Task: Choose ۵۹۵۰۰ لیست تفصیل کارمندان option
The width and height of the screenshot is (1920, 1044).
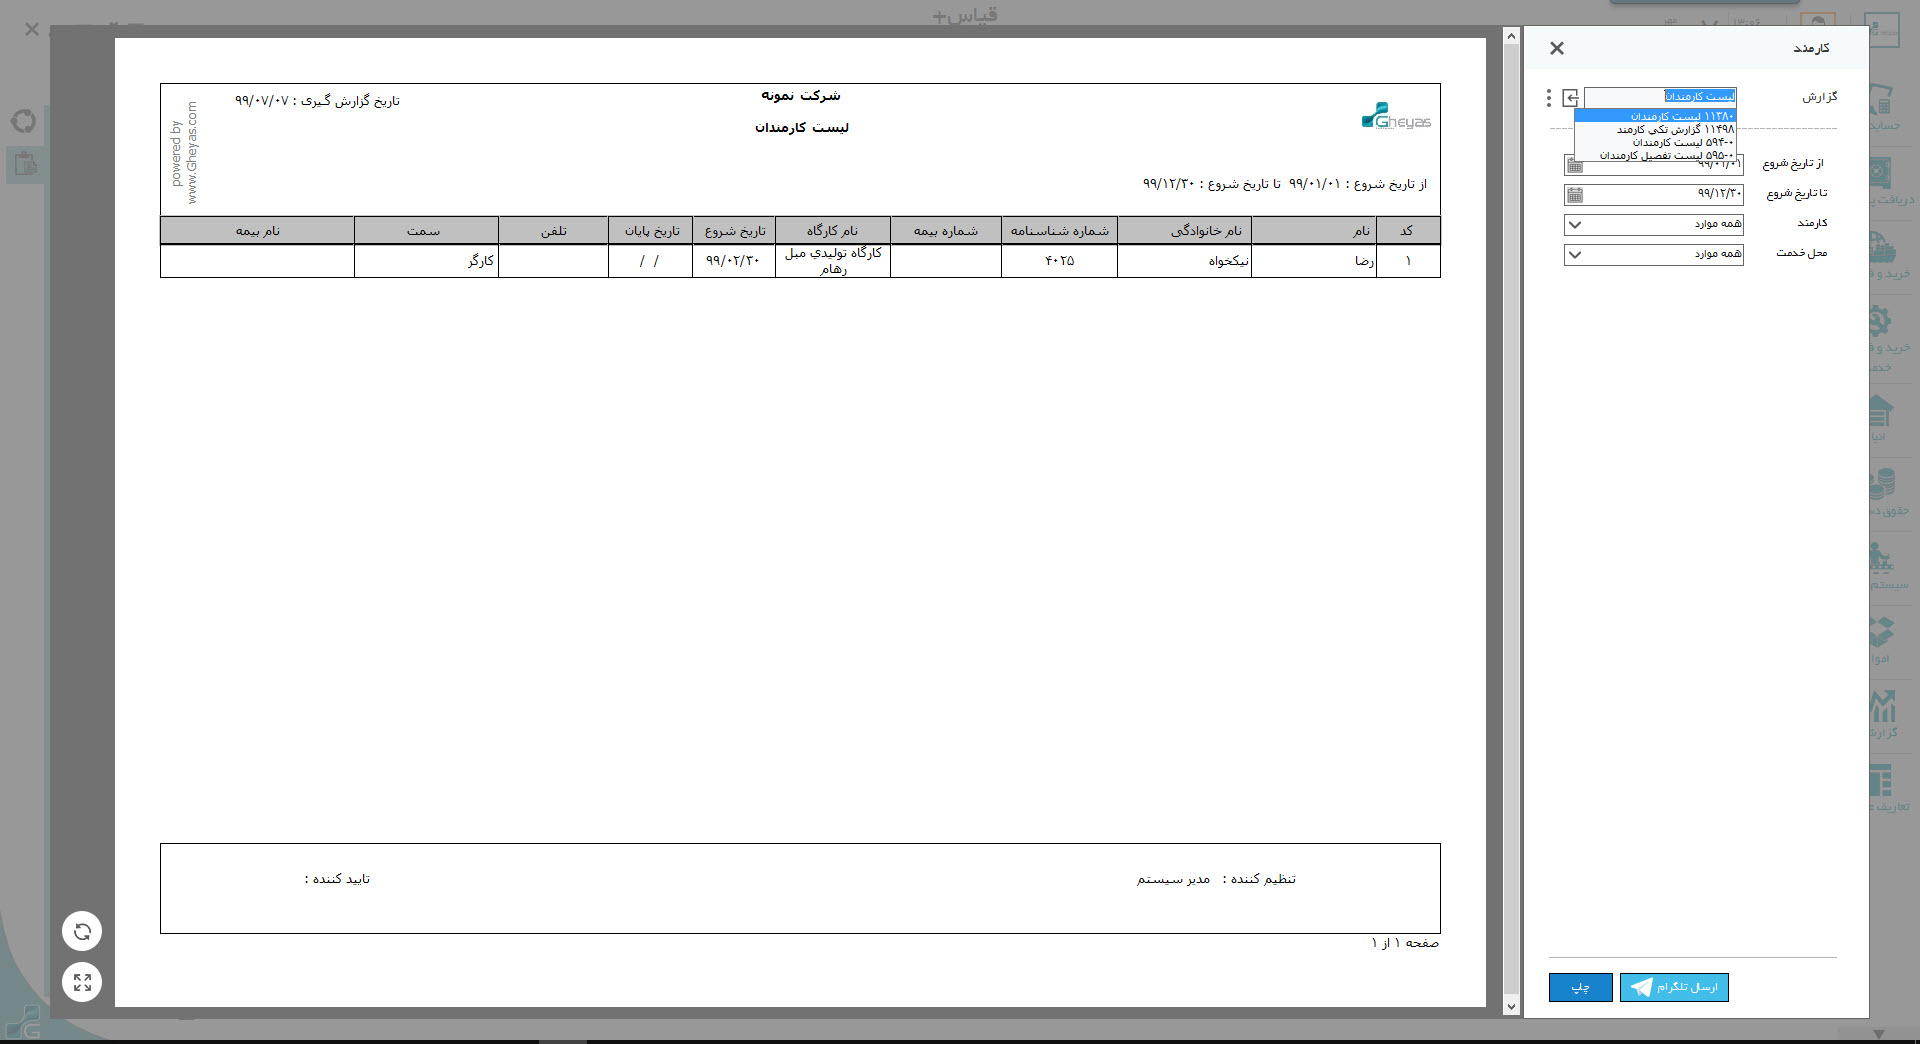Action: 1655,155
